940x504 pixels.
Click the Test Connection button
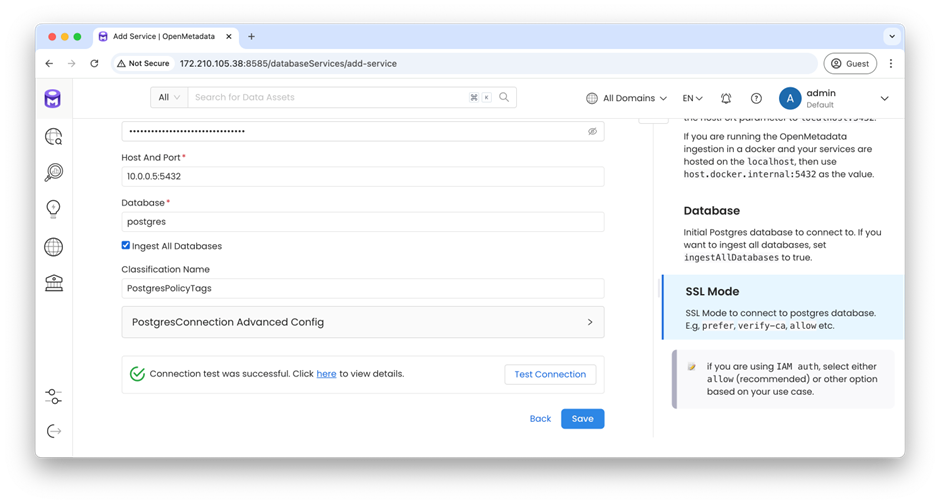pos(550,374)
